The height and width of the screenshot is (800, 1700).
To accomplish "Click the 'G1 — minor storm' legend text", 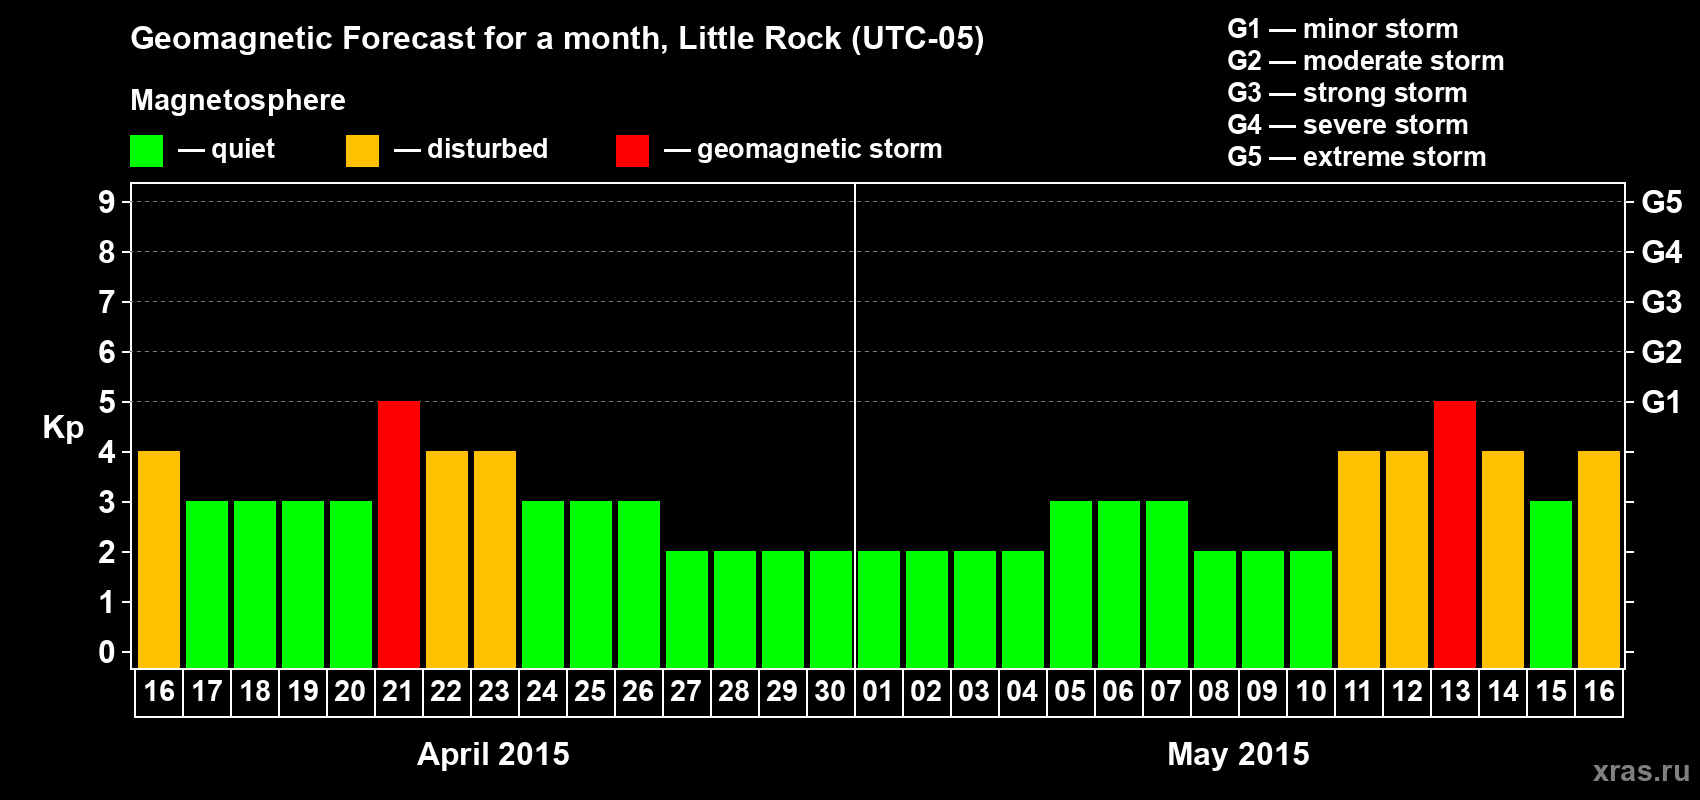I will pos(1343,29).
